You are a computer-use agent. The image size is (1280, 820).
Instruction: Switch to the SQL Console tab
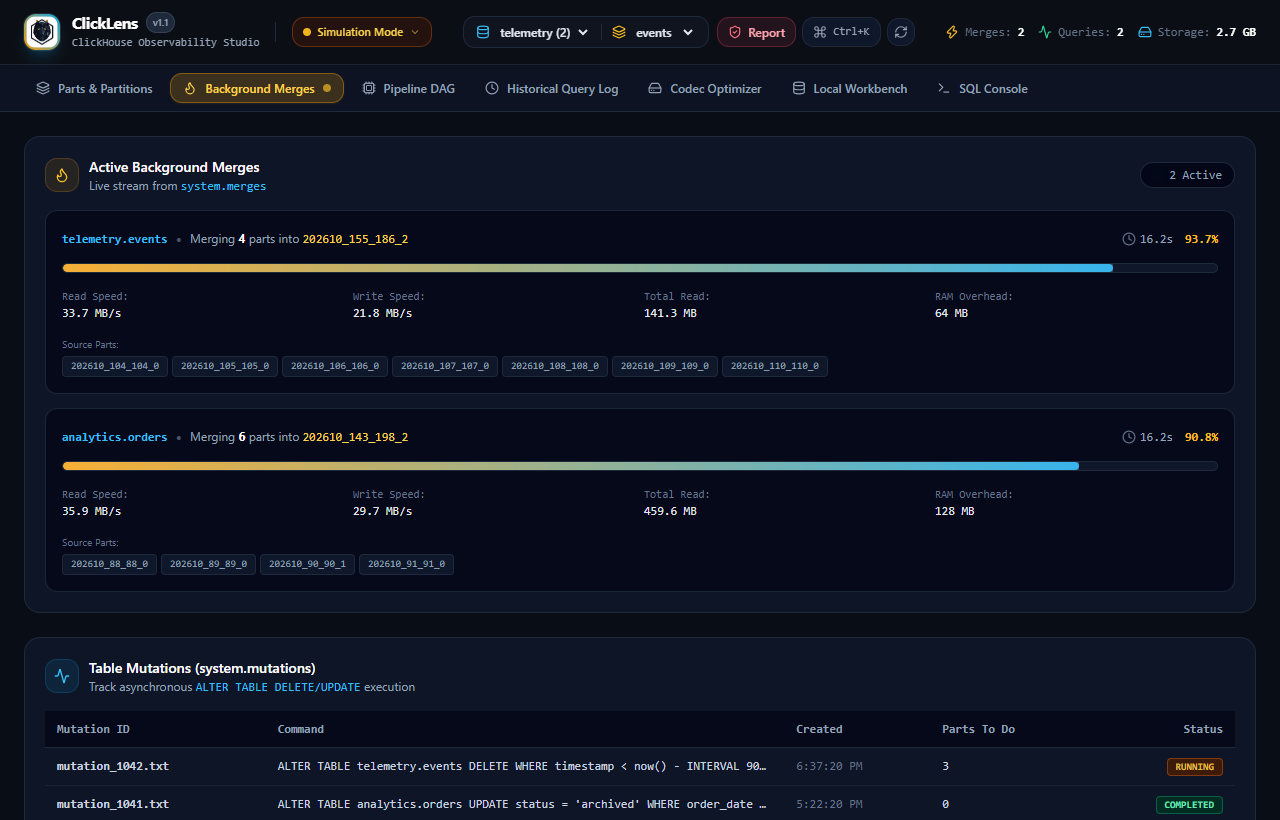pyautogui.click(x=983, y=89)
